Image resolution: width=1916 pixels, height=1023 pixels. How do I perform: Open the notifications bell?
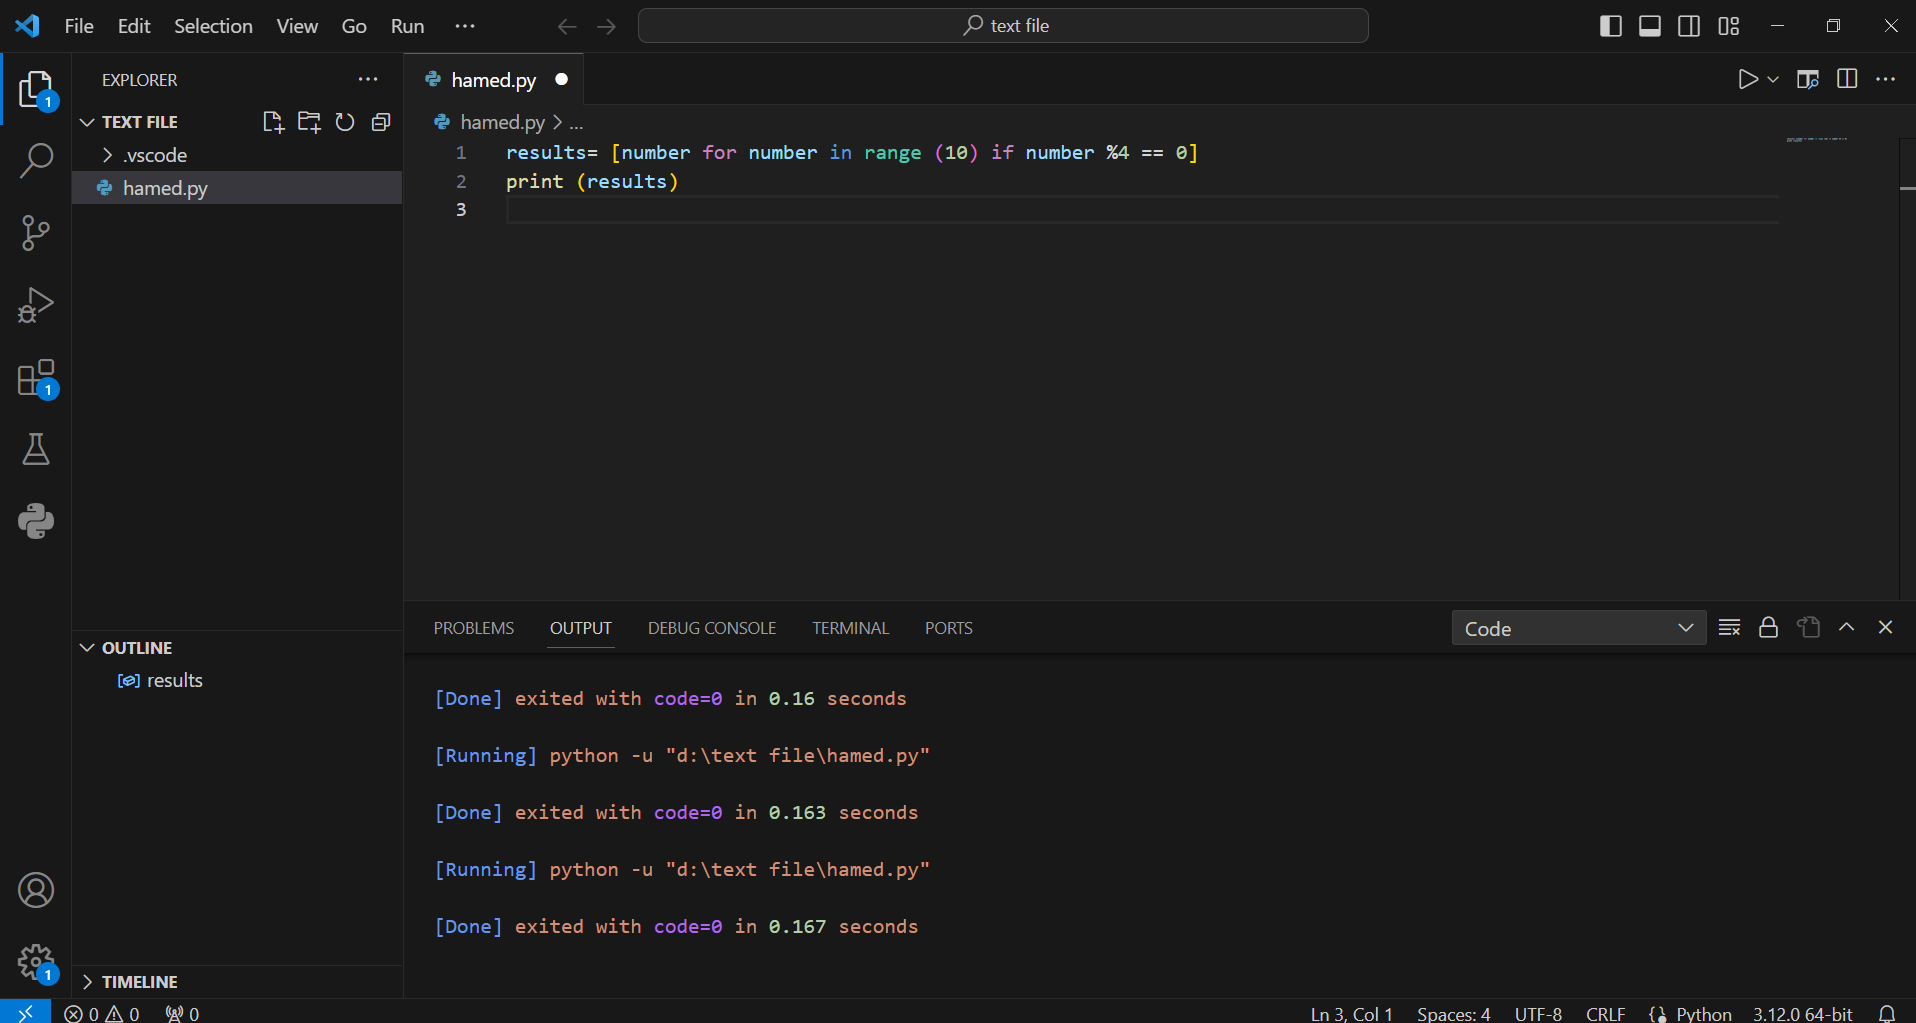point(1887,1013)
